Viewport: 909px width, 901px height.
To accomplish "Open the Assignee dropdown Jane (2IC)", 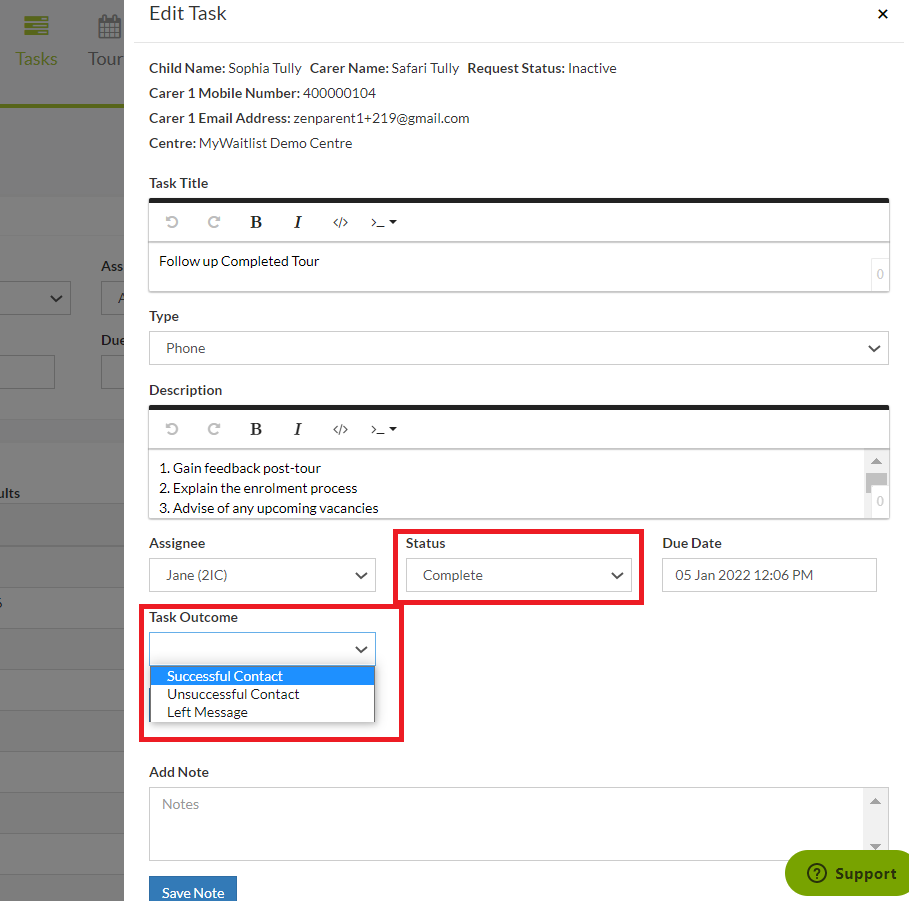I will coord(262,575).
